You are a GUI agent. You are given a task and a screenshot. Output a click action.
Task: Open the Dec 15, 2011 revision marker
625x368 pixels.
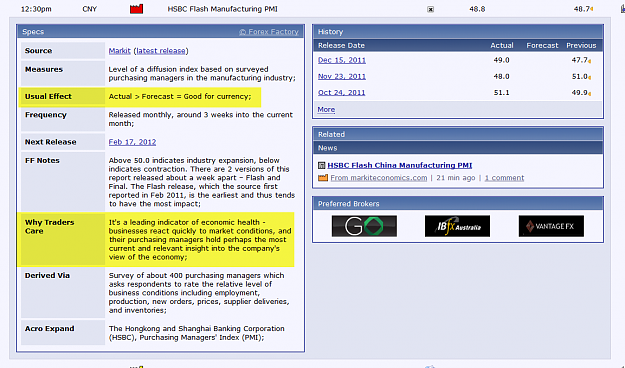tap(590, 61)
